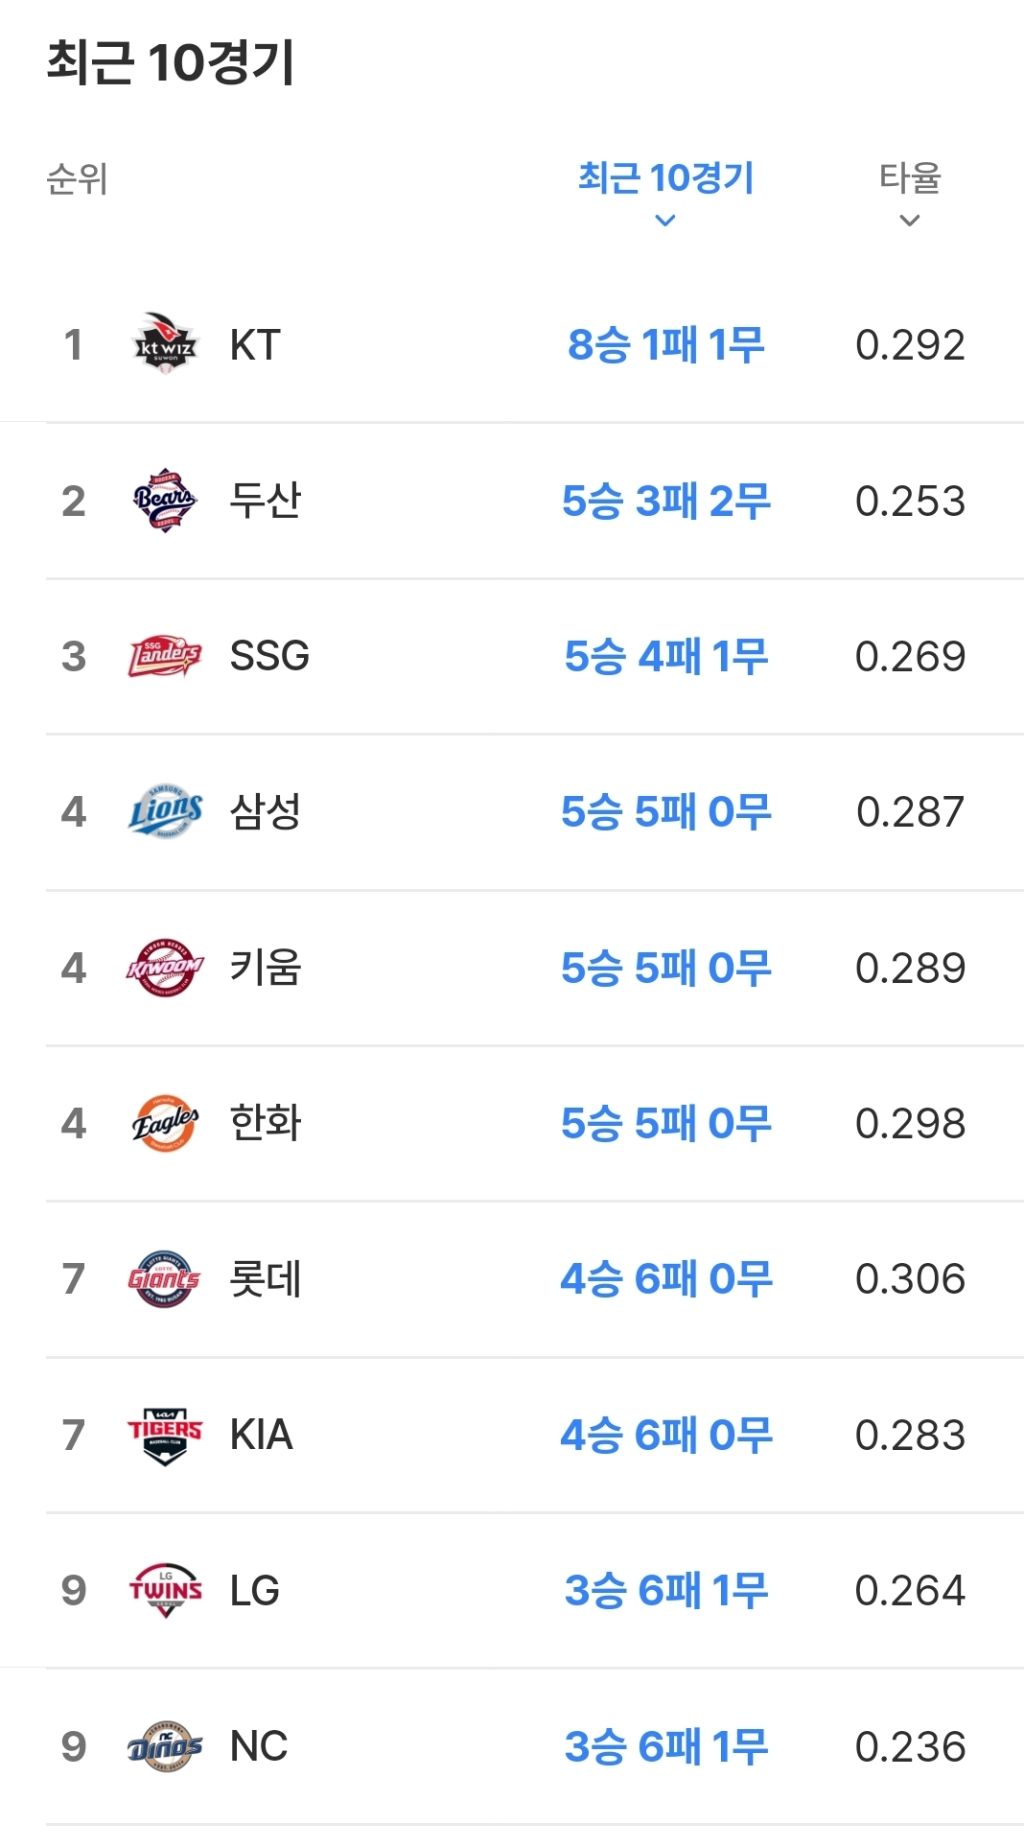The image size is (1024, 1847).
Task: Select the 한화 team name
Action: (x=265, y=1123)
